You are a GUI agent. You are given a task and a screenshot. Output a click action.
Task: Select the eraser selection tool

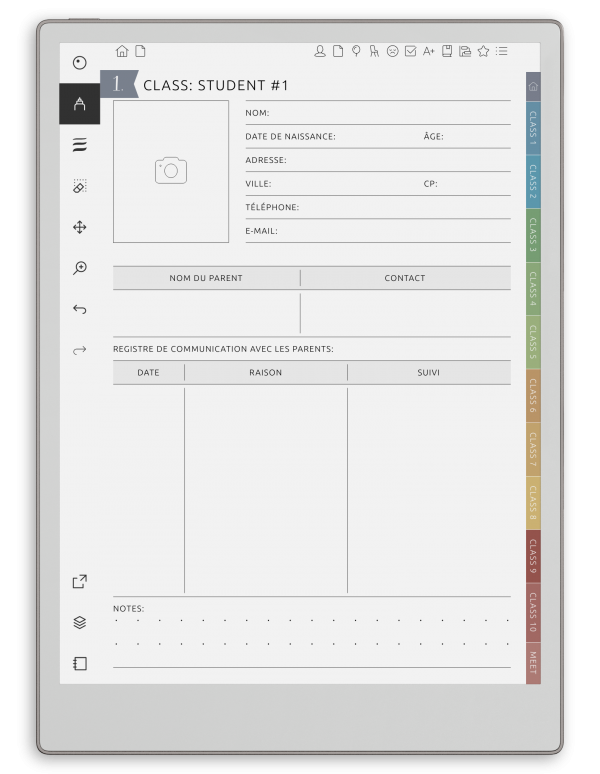point(79,186)
